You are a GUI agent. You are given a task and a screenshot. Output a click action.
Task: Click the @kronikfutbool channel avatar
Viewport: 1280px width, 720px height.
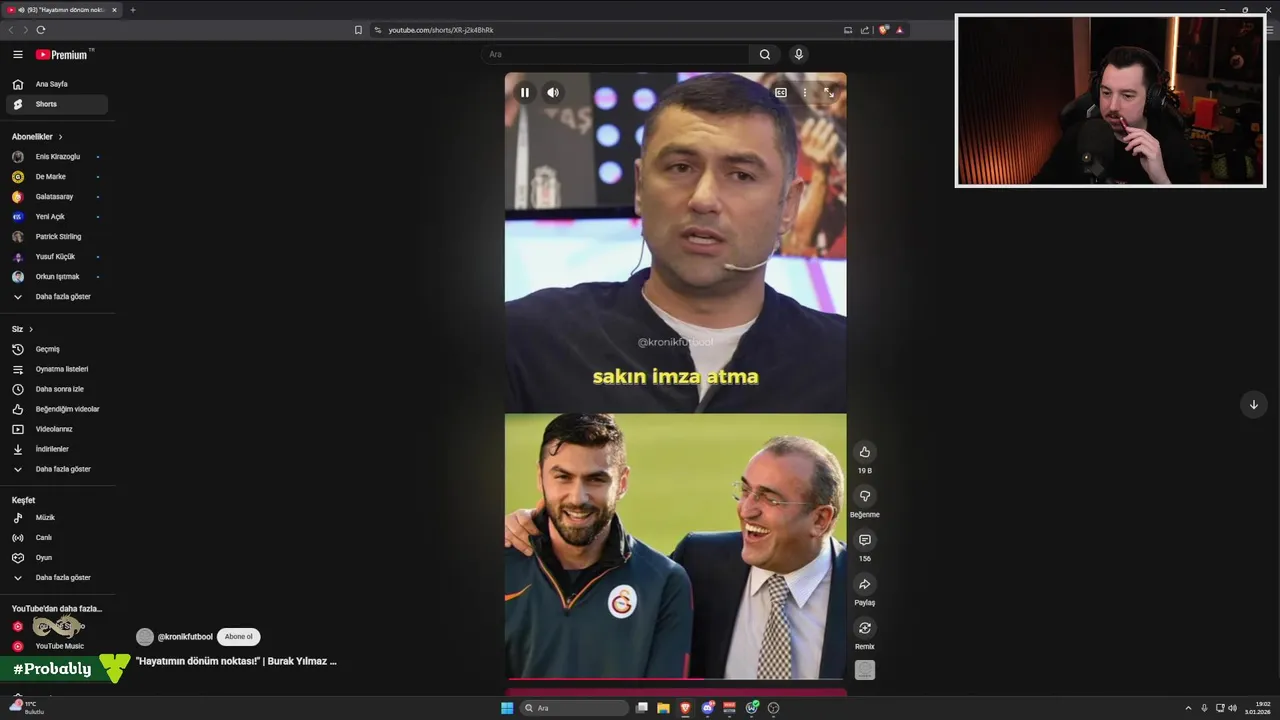pyautogui.click(x=145, y=637)
